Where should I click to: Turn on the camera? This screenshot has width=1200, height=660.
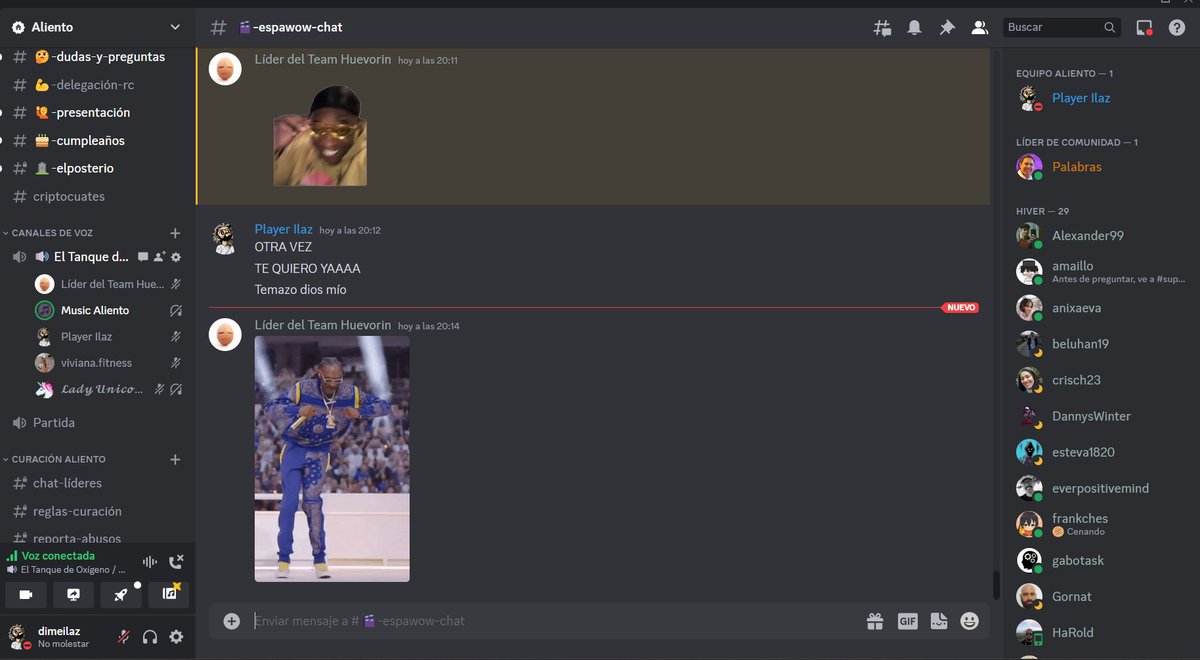(26, 594)
